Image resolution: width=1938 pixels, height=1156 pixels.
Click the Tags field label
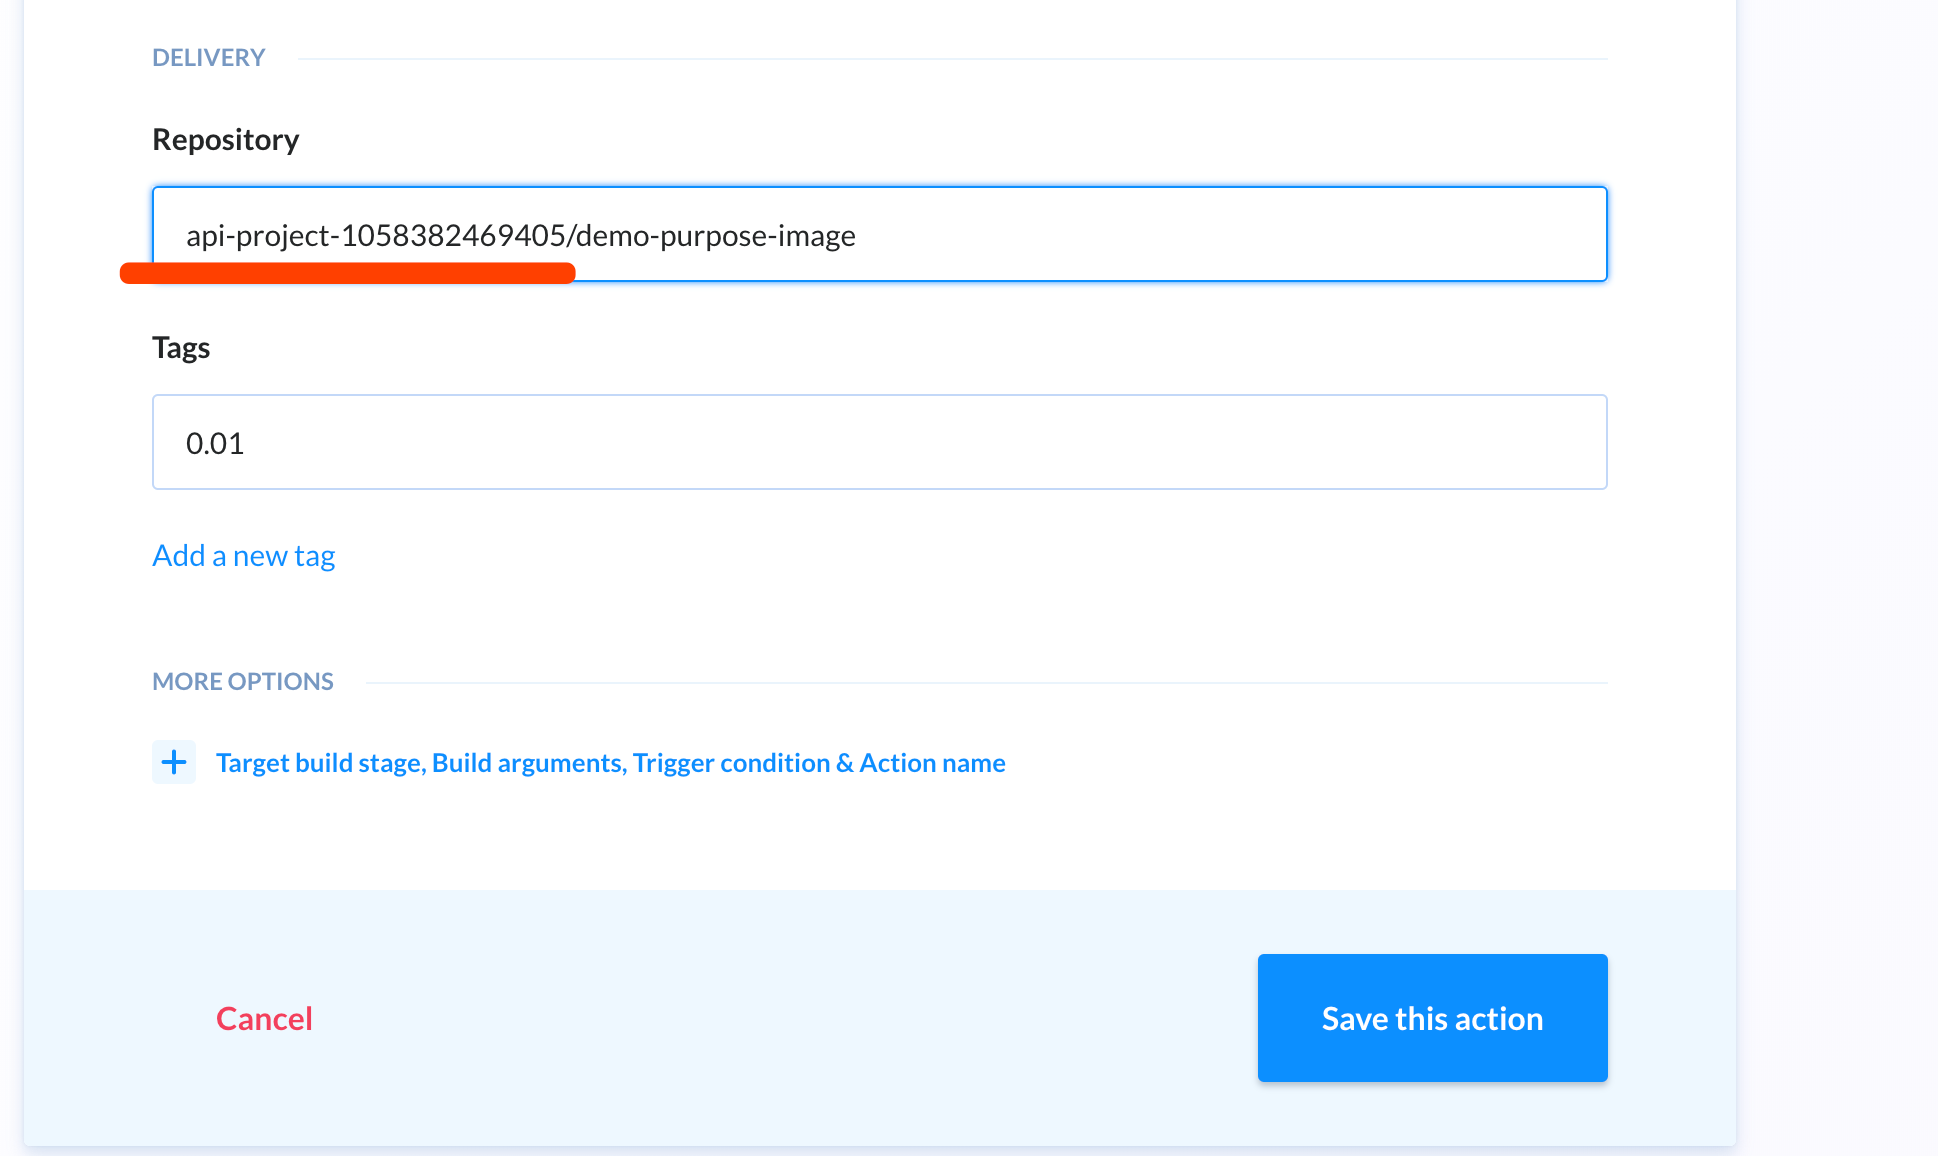click(x=181, y=347)
